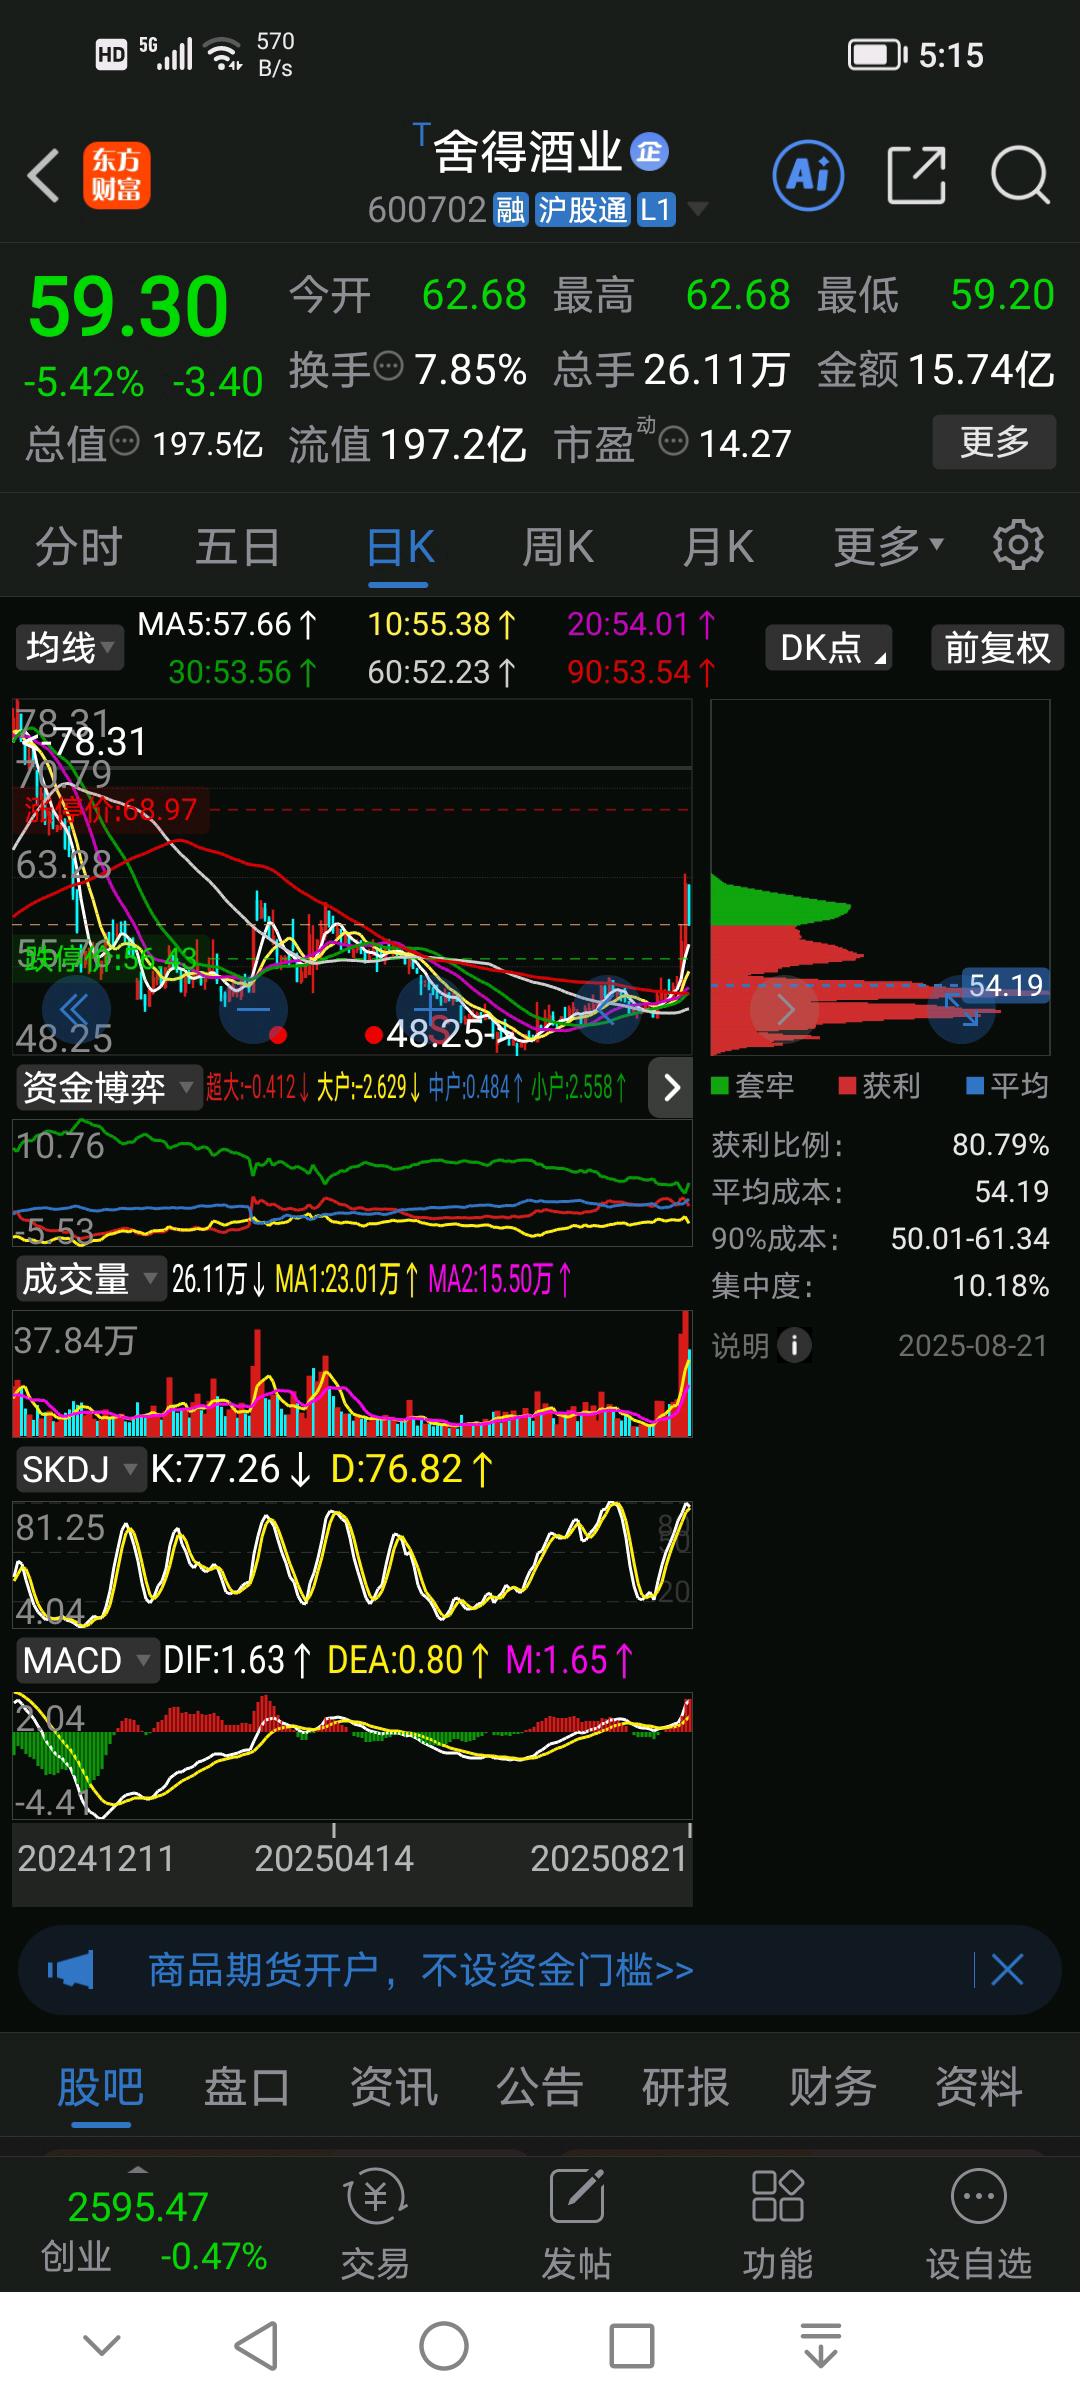The height and width of the screenshot is (2400, 1080).
Task: Tap the zoom out minus chart control
Action: (253, 1010)
